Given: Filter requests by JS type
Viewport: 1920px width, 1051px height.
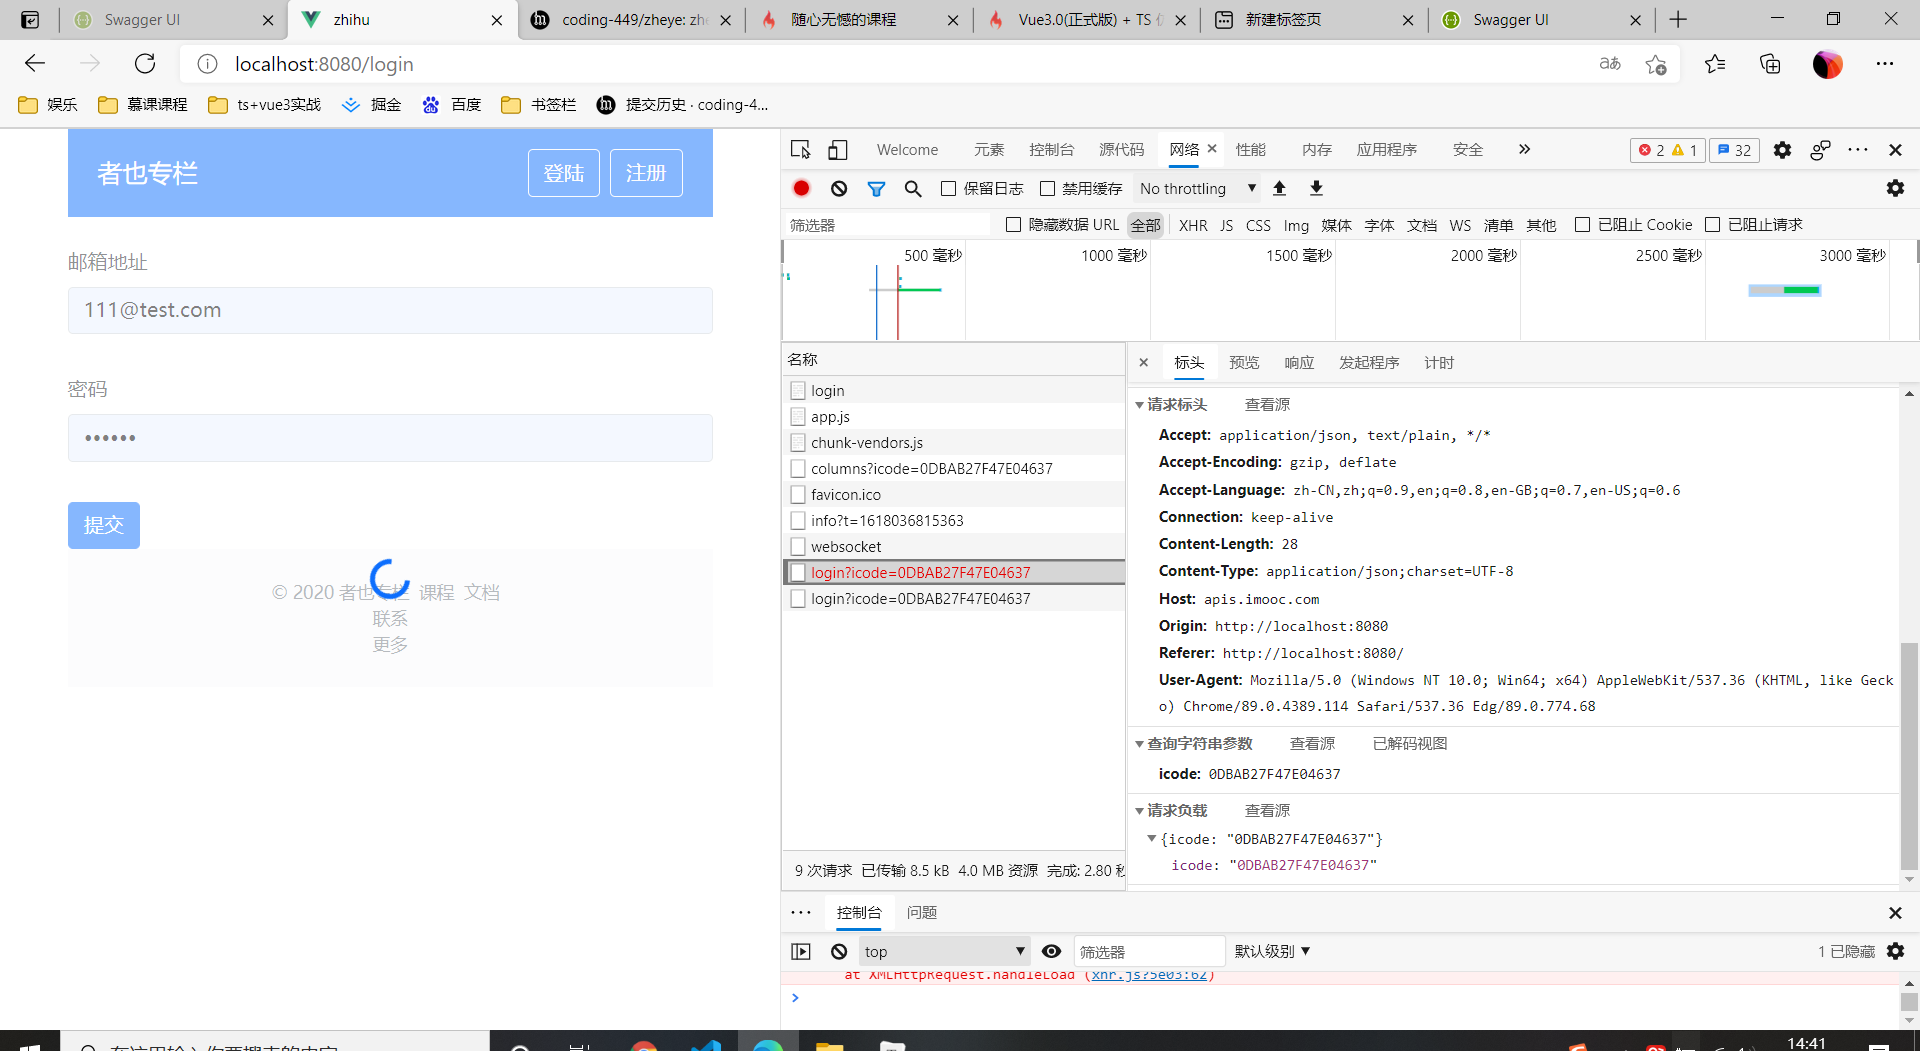Looking at the screenshot, I should (1226, 226).
